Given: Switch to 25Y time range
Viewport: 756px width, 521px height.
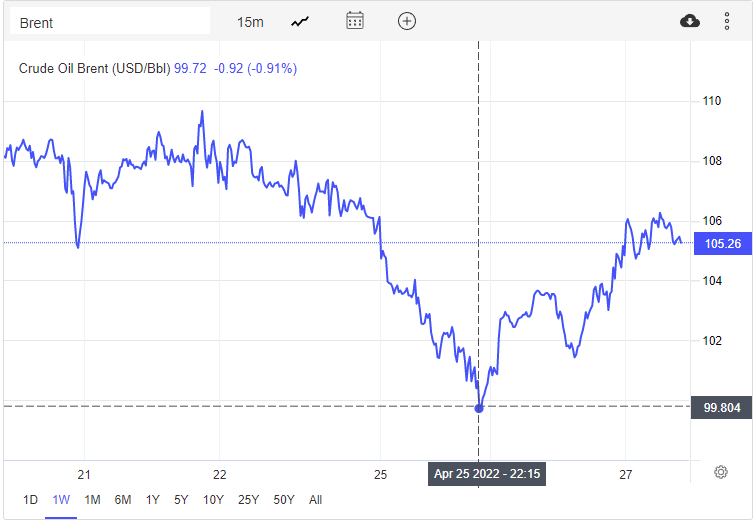Looking at the screenshot, I should coord(248,500).
